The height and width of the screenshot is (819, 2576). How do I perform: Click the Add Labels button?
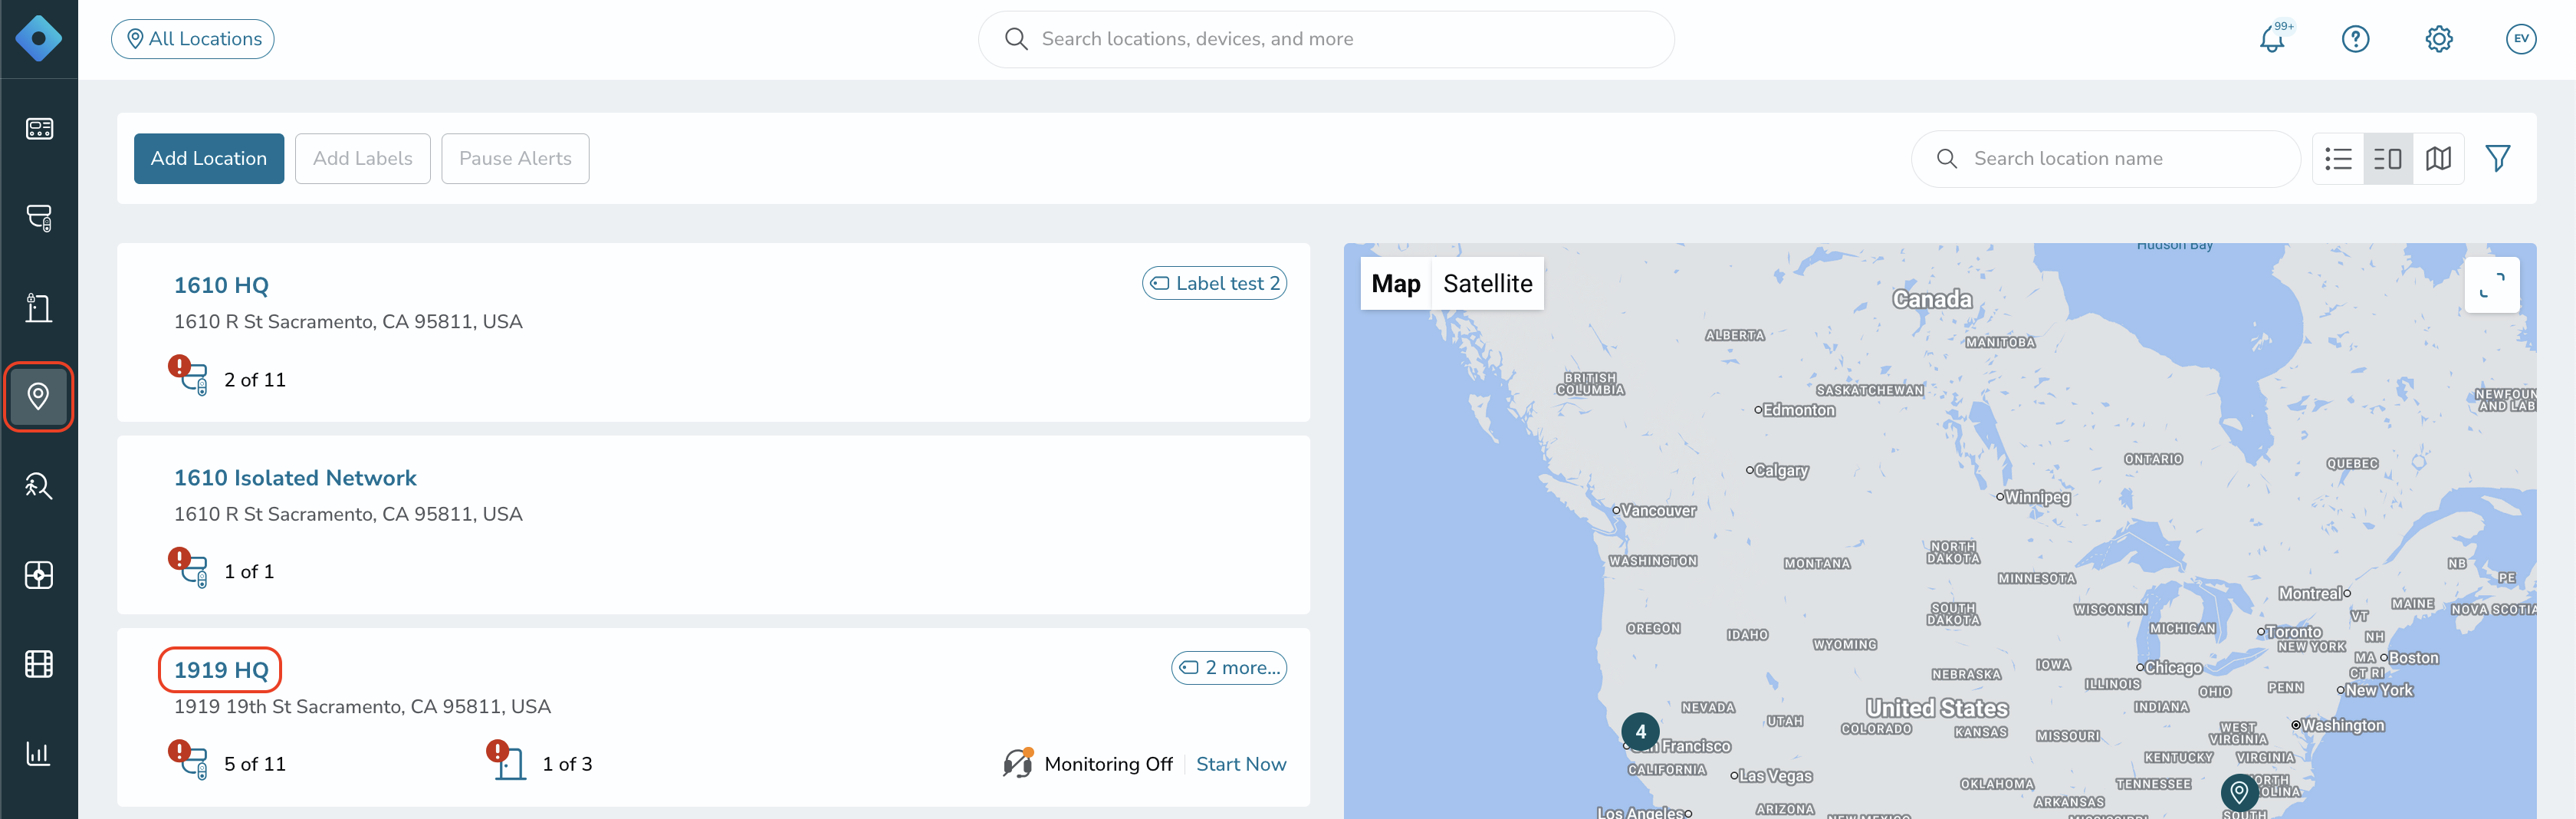[363, 159]
